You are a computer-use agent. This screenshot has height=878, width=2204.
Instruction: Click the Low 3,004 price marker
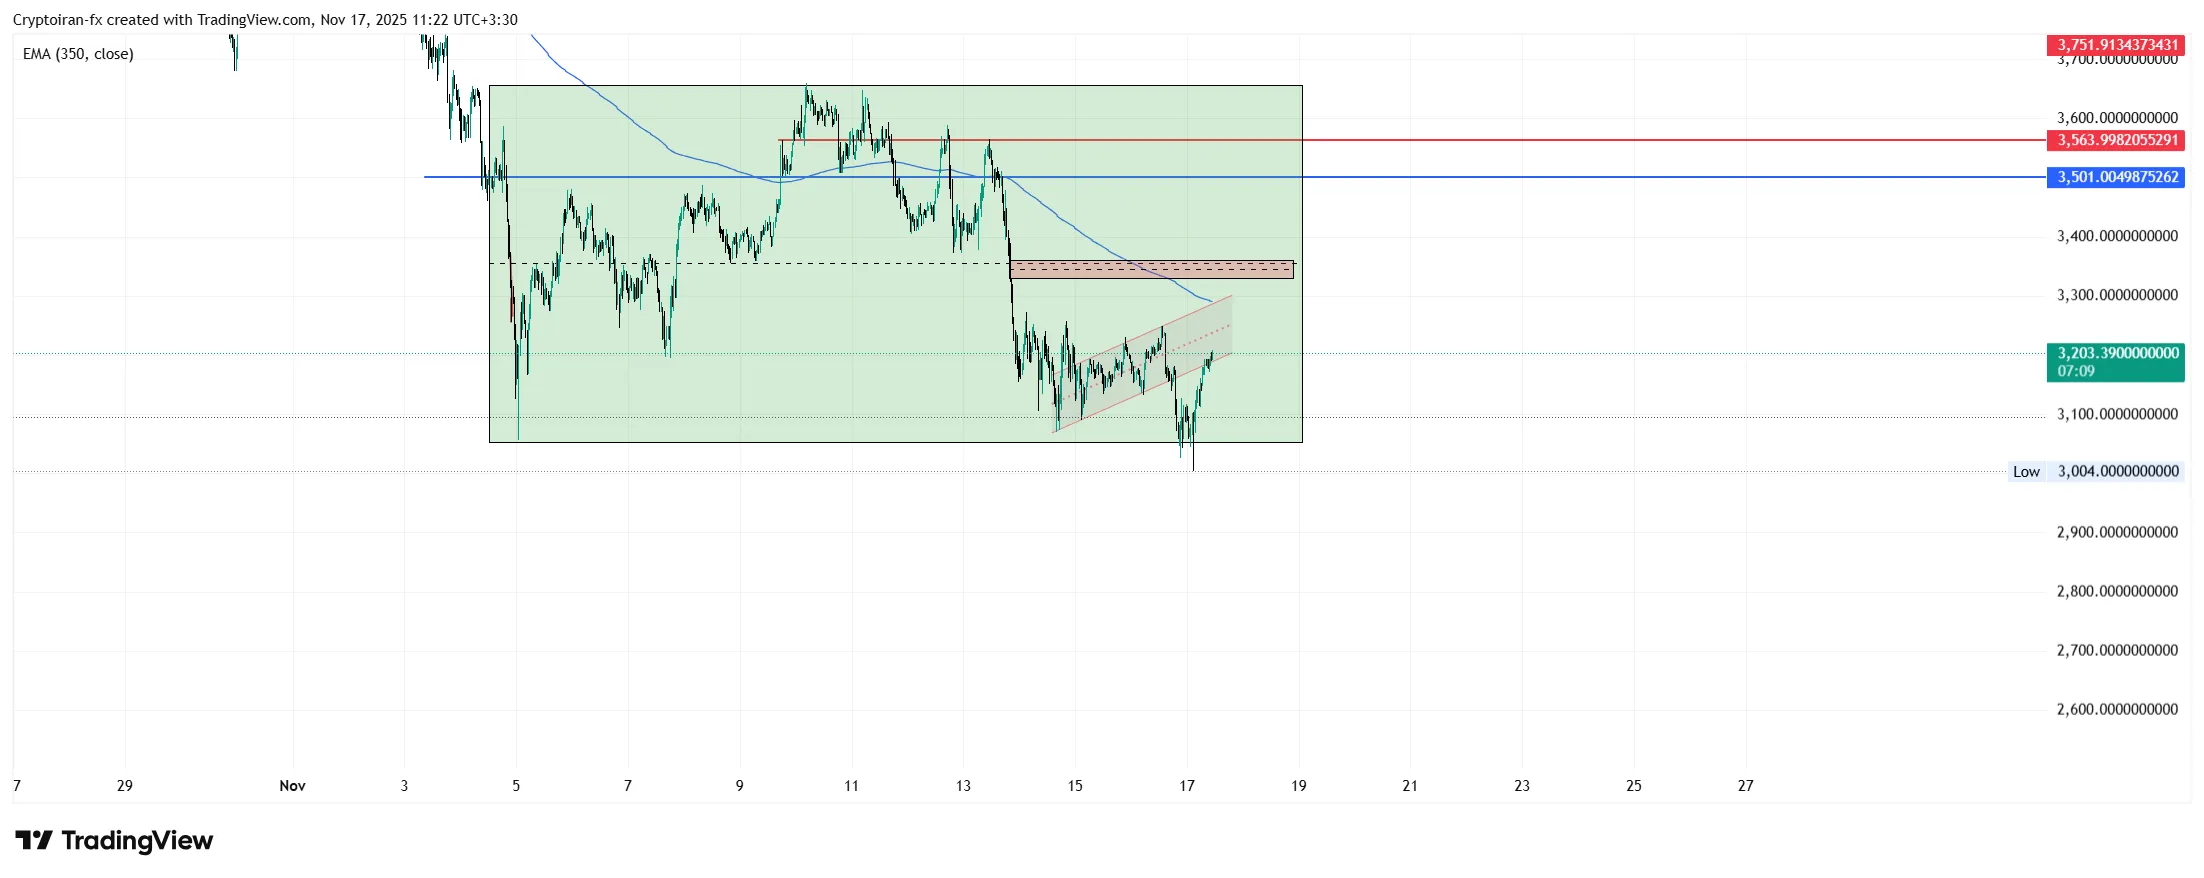click(x=2096, y=471)
